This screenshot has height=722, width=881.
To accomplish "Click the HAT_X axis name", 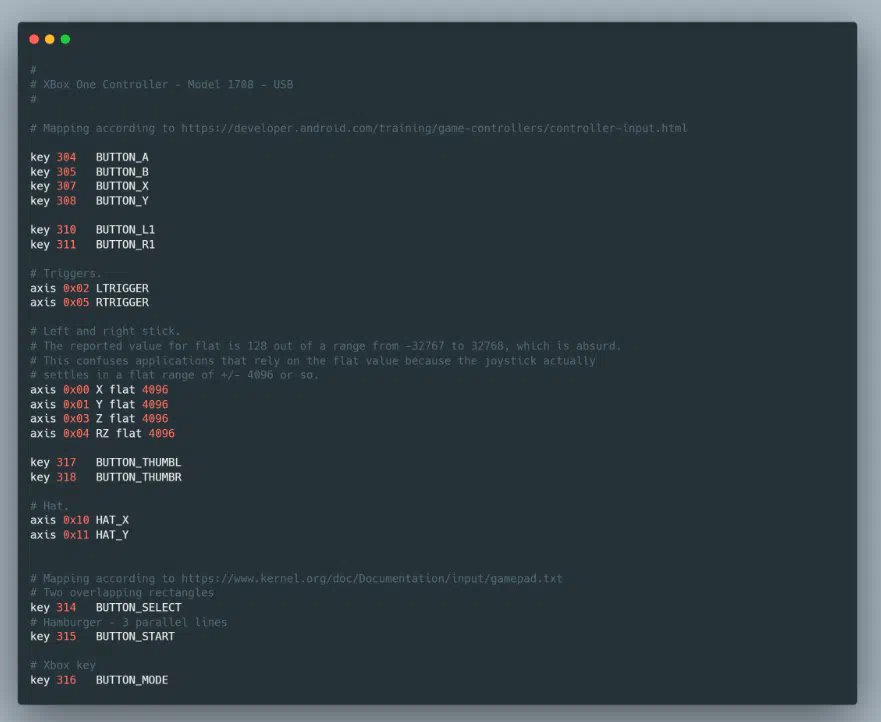I will pos(112,520).
